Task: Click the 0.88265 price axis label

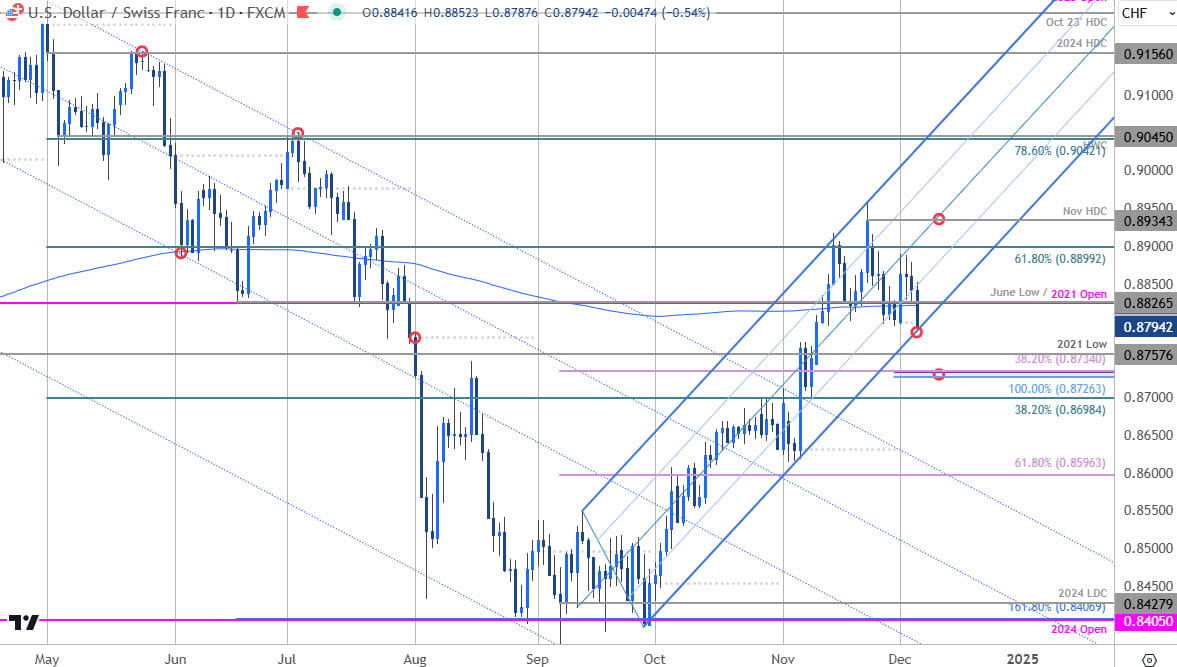Action: (x=1146, y=303)
